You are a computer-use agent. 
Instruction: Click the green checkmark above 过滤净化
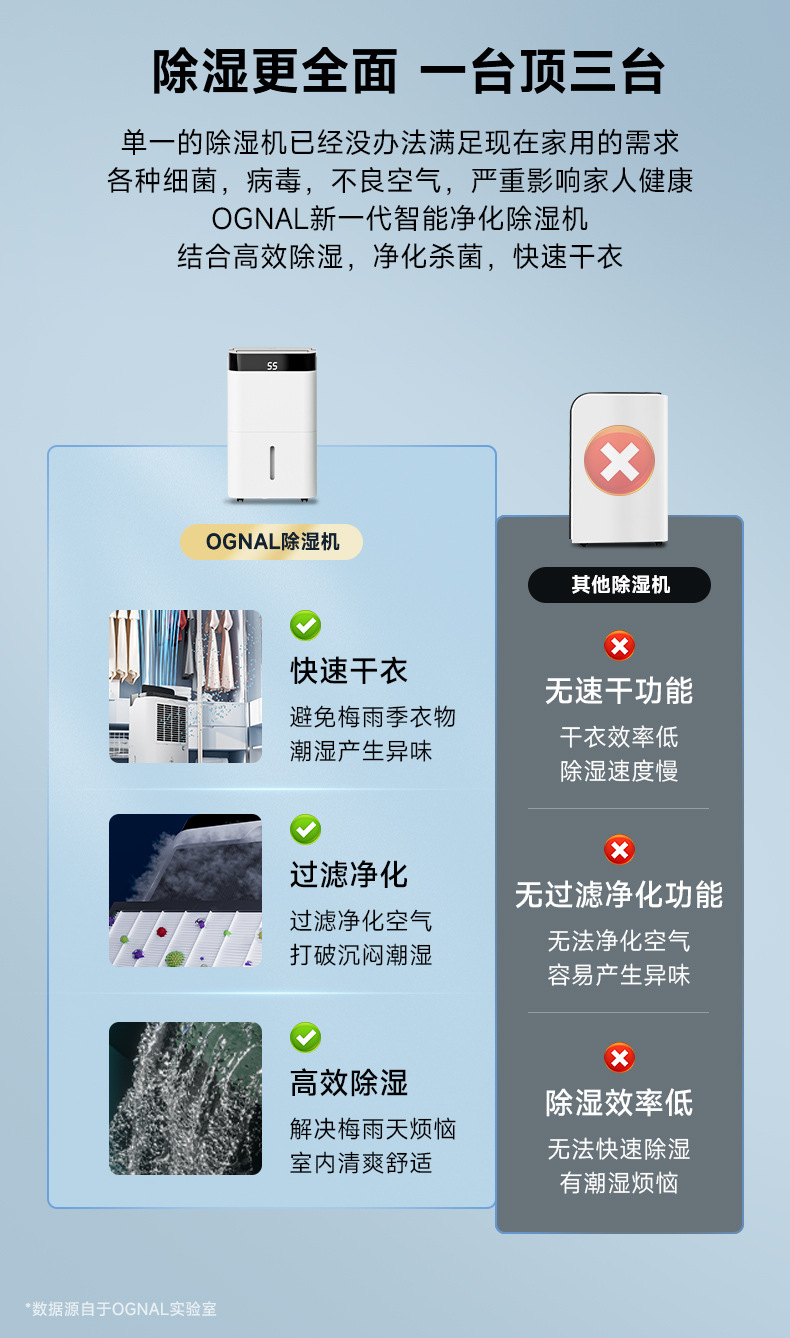point(306,829)
